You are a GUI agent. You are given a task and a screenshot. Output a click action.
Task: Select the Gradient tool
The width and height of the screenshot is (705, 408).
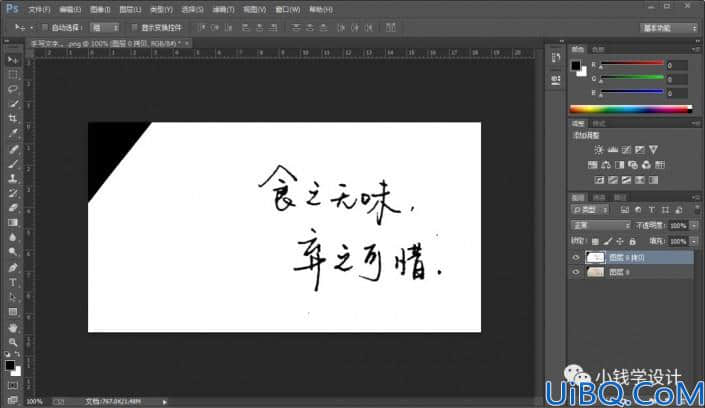13,223
